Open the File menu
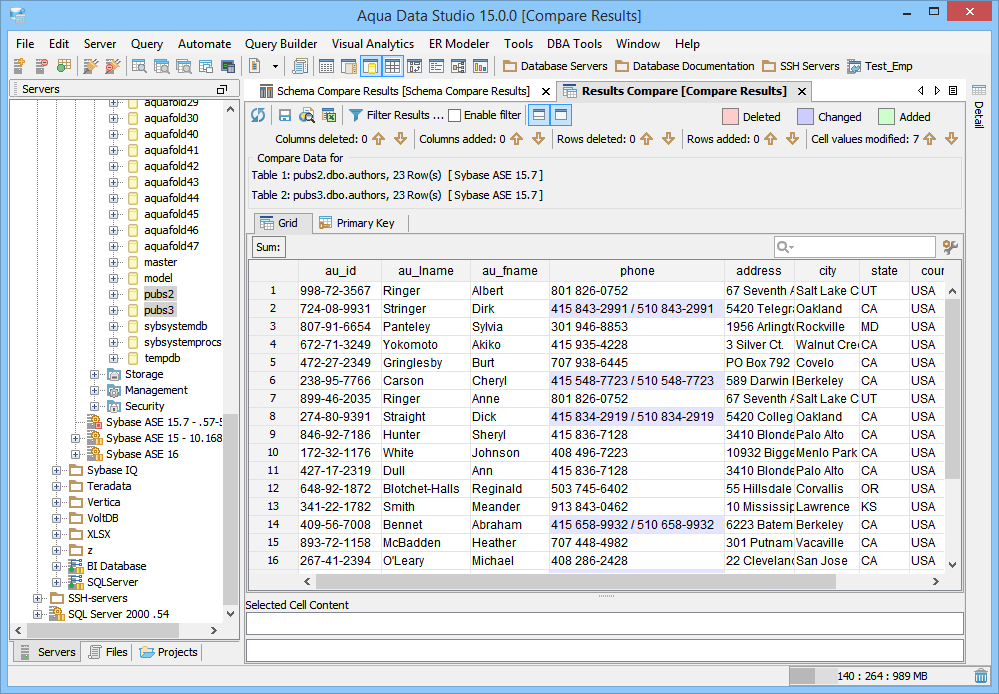Viewport: 999px width, 694px height. click(25, 44)
